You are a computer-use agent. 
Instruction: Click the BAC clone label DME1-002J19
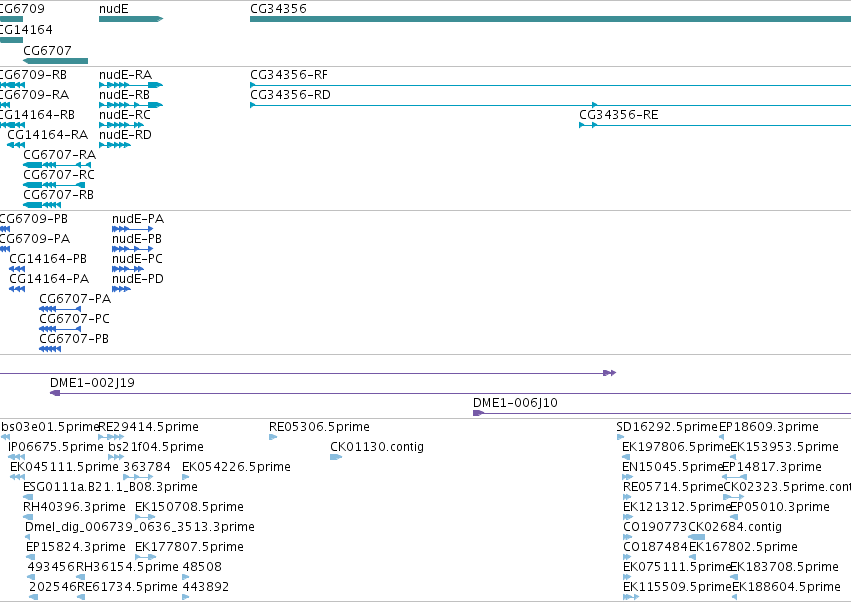92,383
